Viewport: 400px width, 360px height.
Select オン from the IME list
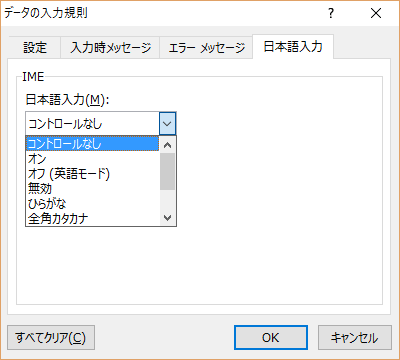pyautogui.click(x=92, y=159)
